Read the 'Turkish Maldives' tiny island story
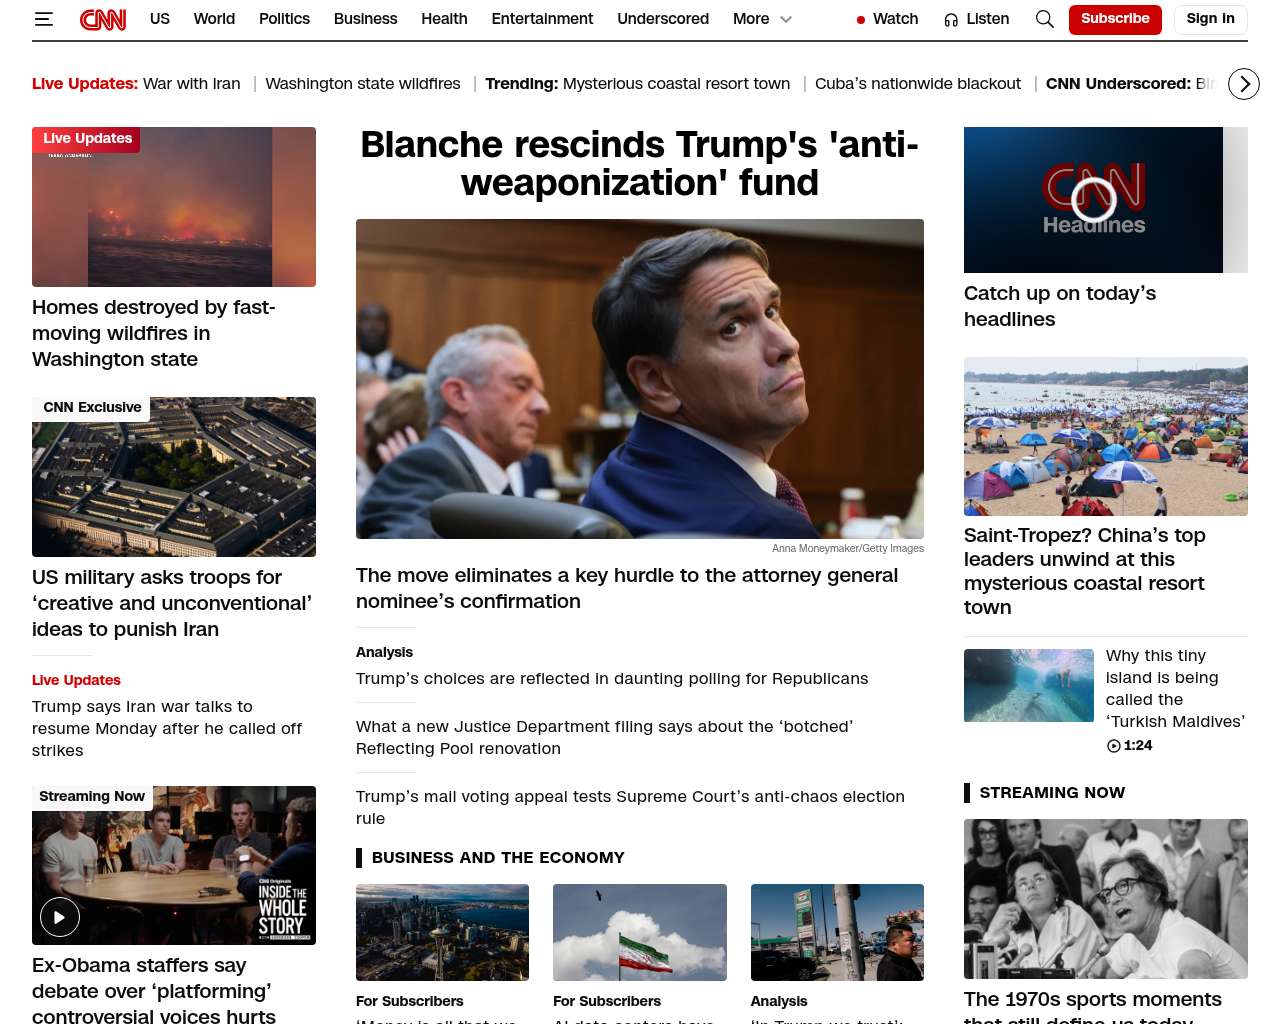The height and width of the screenshot is (1024, 1280). (1175, 688)
